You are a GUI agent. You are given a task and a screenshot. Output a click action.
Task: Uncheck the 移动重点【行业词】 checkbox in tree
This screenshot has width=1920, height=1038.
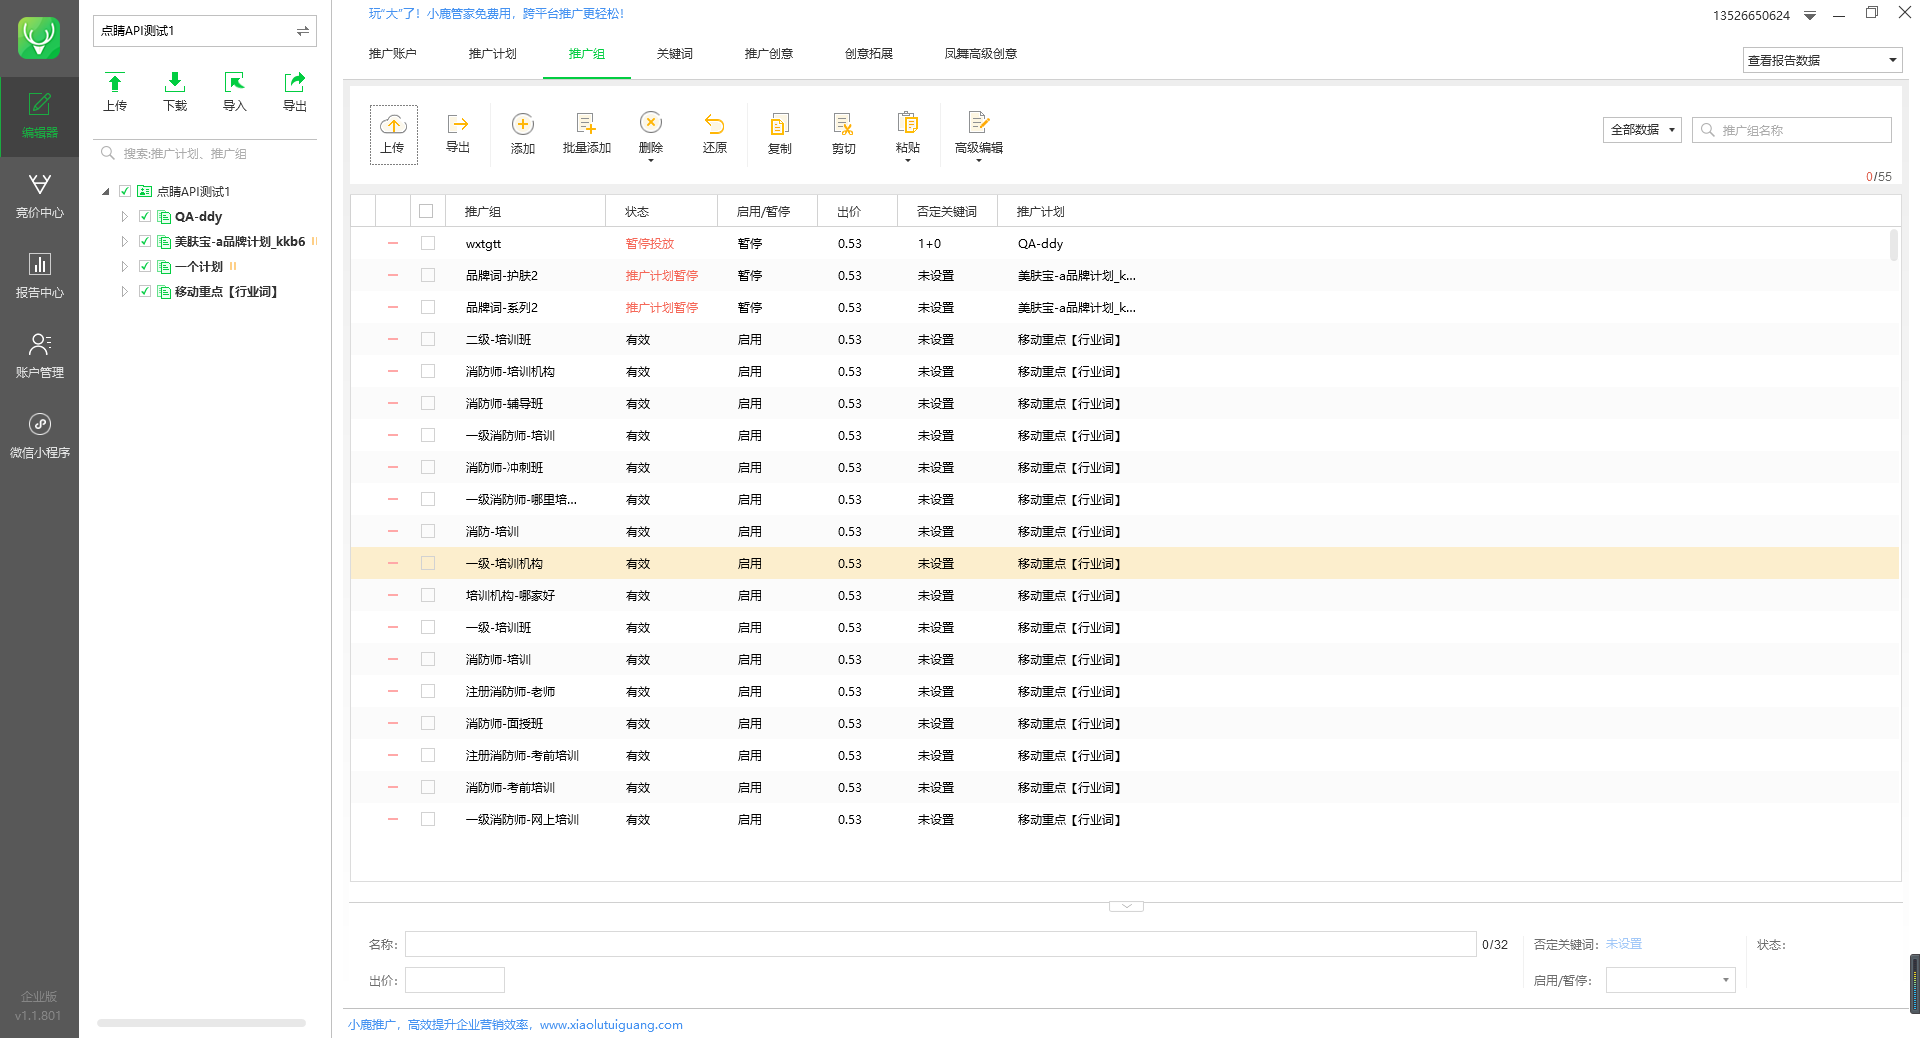point(145,291)
